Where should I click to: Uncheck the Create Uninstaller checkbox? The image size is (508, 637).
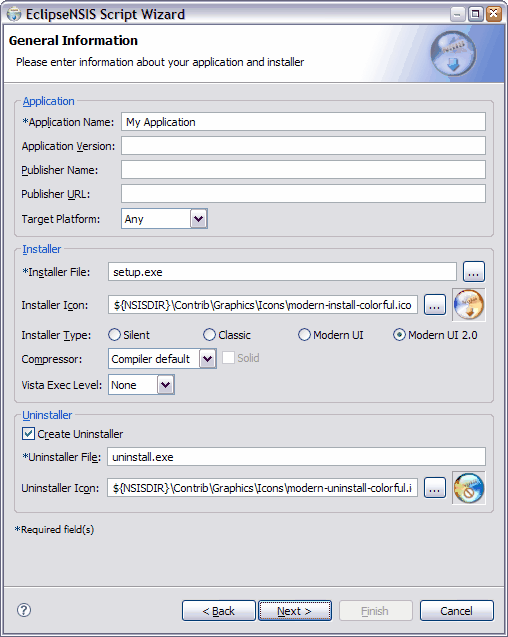(28, 433)
